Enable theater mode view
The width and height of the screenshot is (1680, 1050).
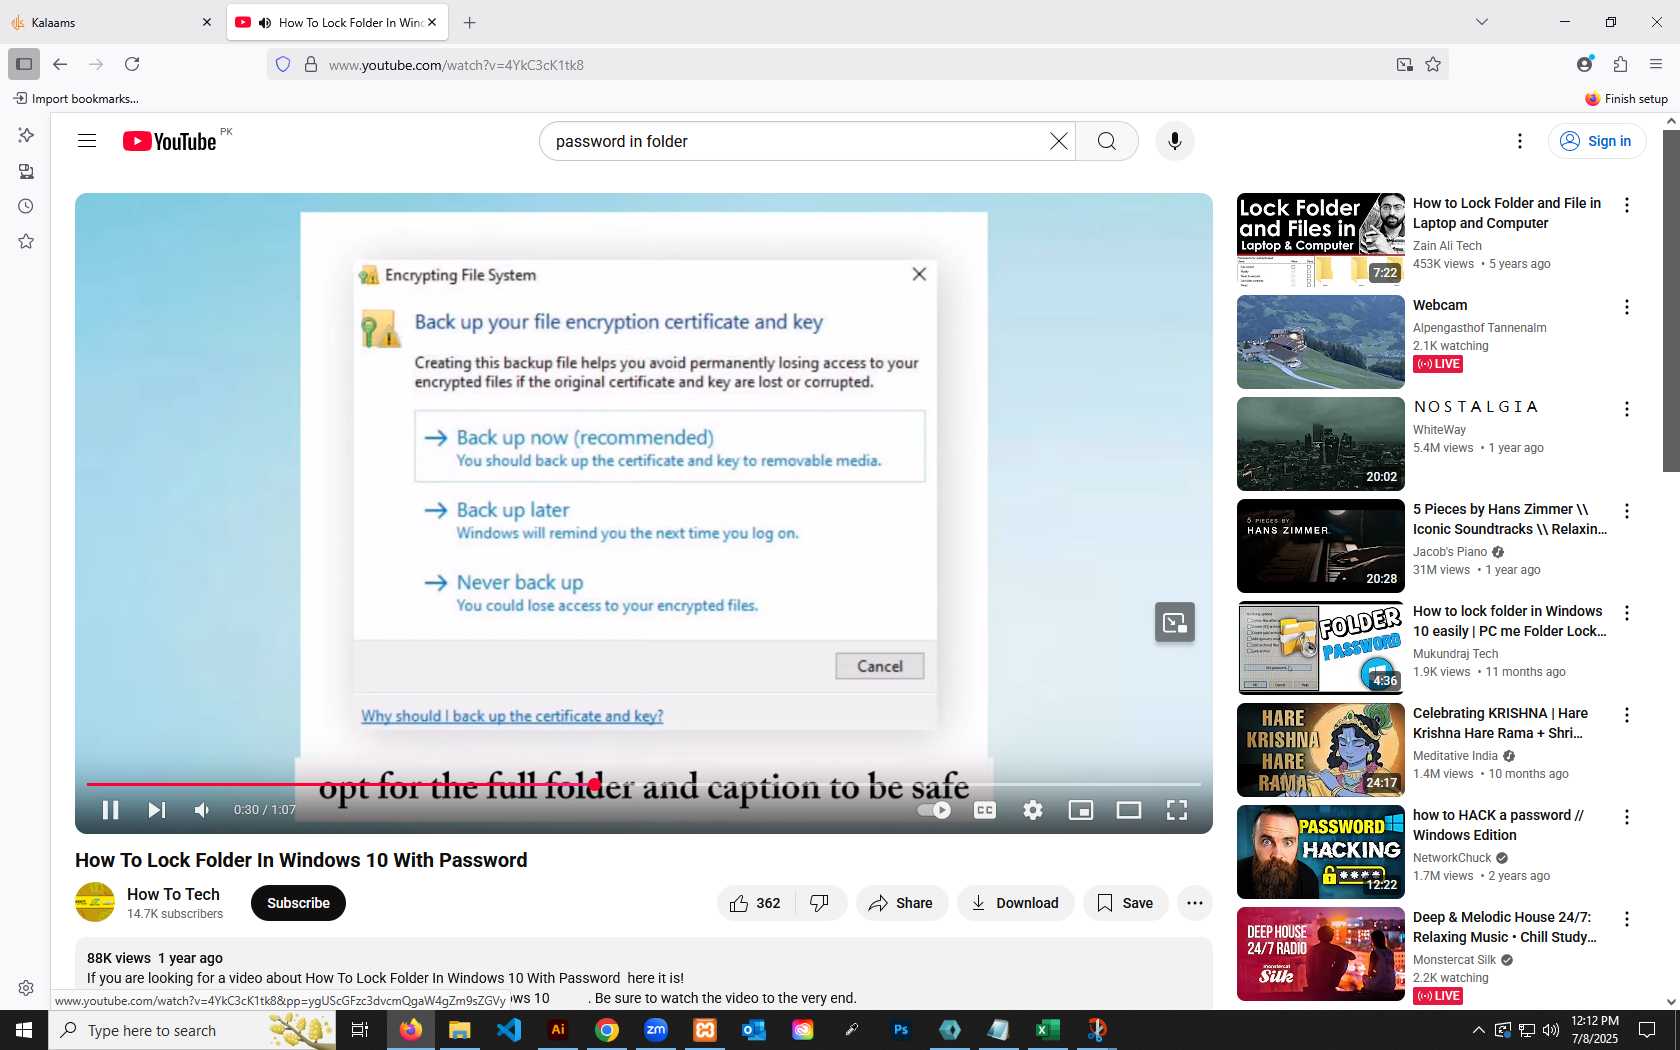(1129, 810)
